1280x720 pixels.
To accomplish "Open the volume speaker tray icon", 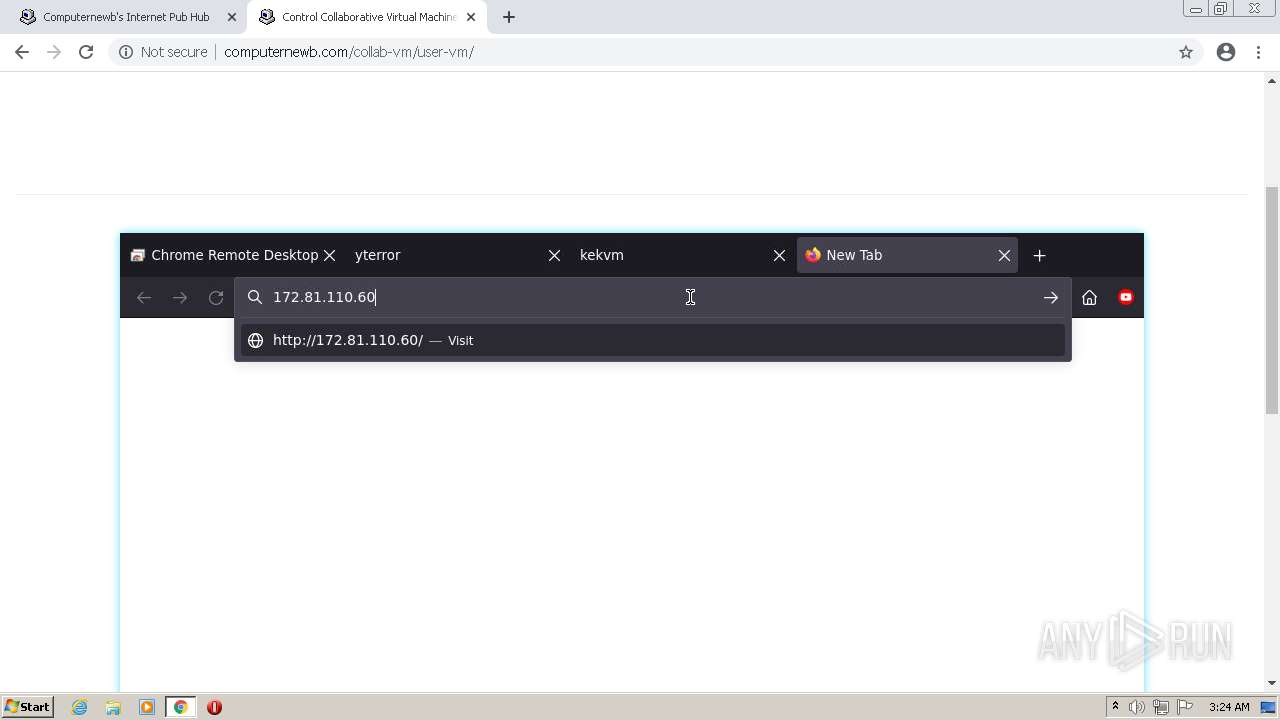I will (x=1137, y=707).
